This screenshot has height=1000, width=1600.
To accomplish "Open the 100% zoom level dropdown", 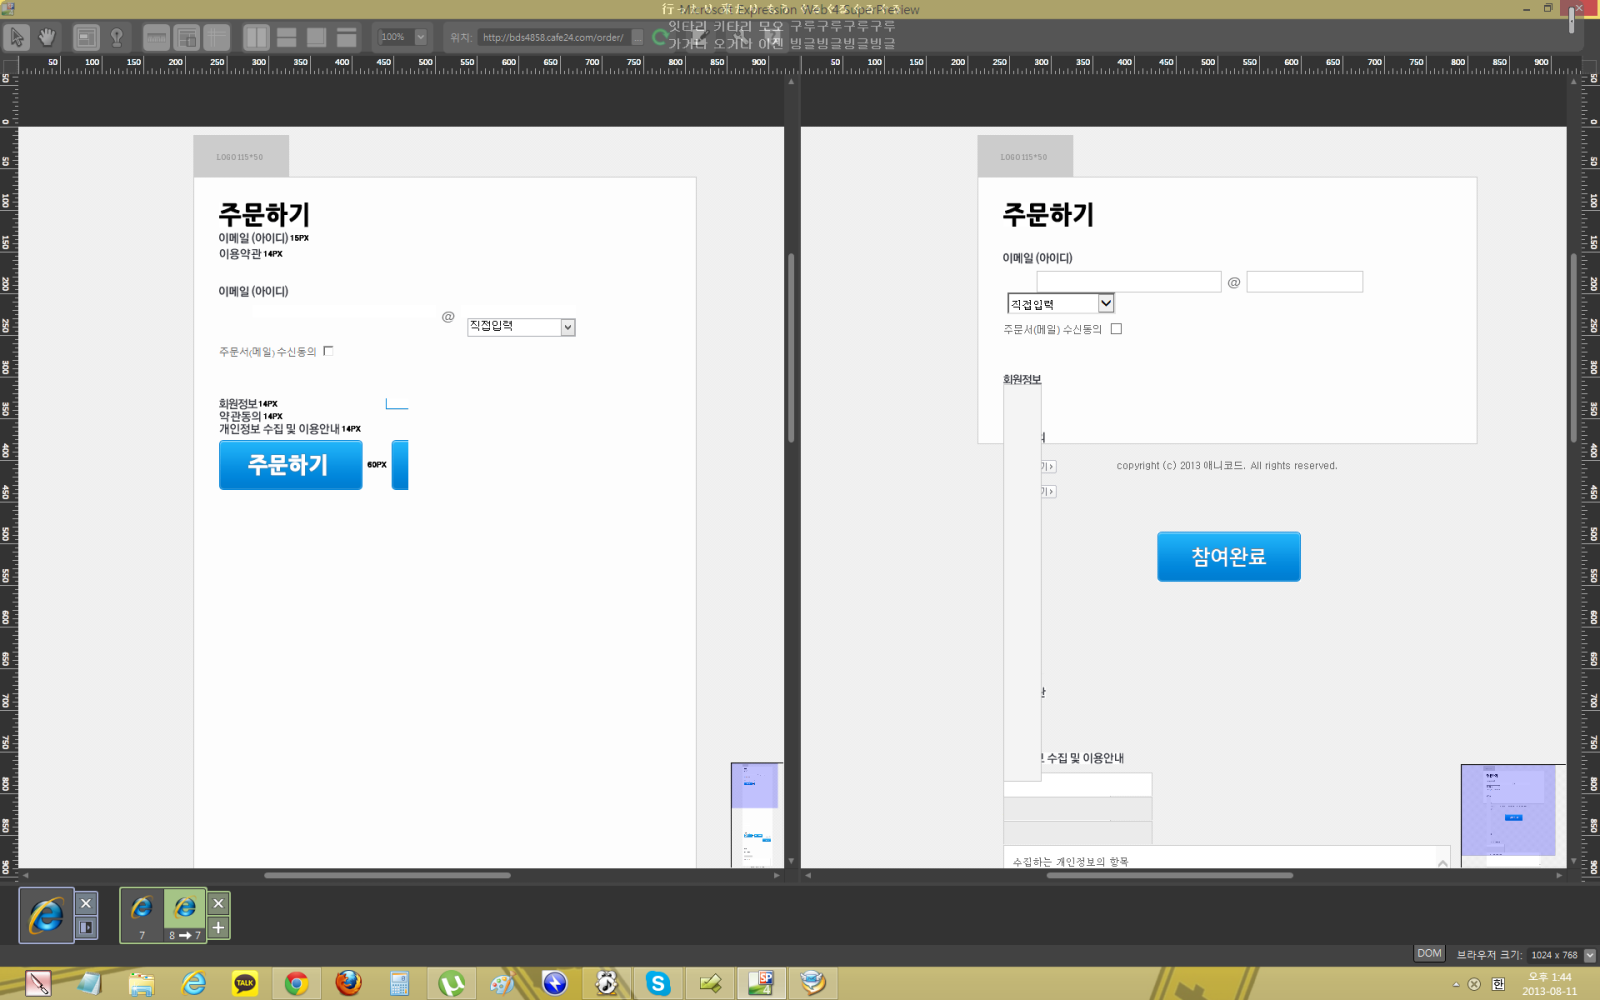I will point(420,37).
